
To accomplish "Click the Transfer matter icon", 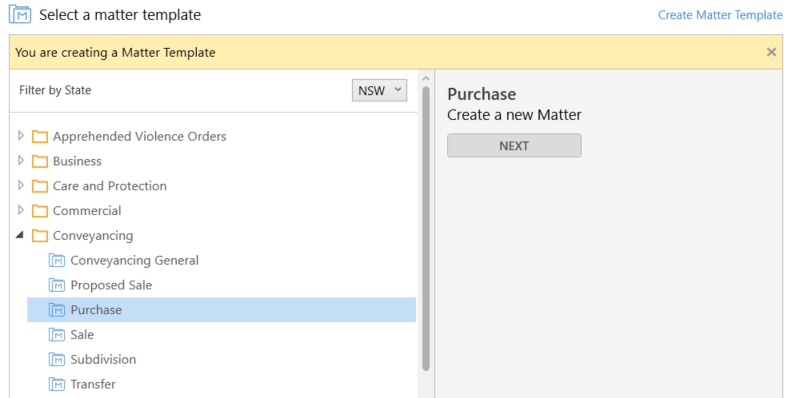I will pos(57,384).
